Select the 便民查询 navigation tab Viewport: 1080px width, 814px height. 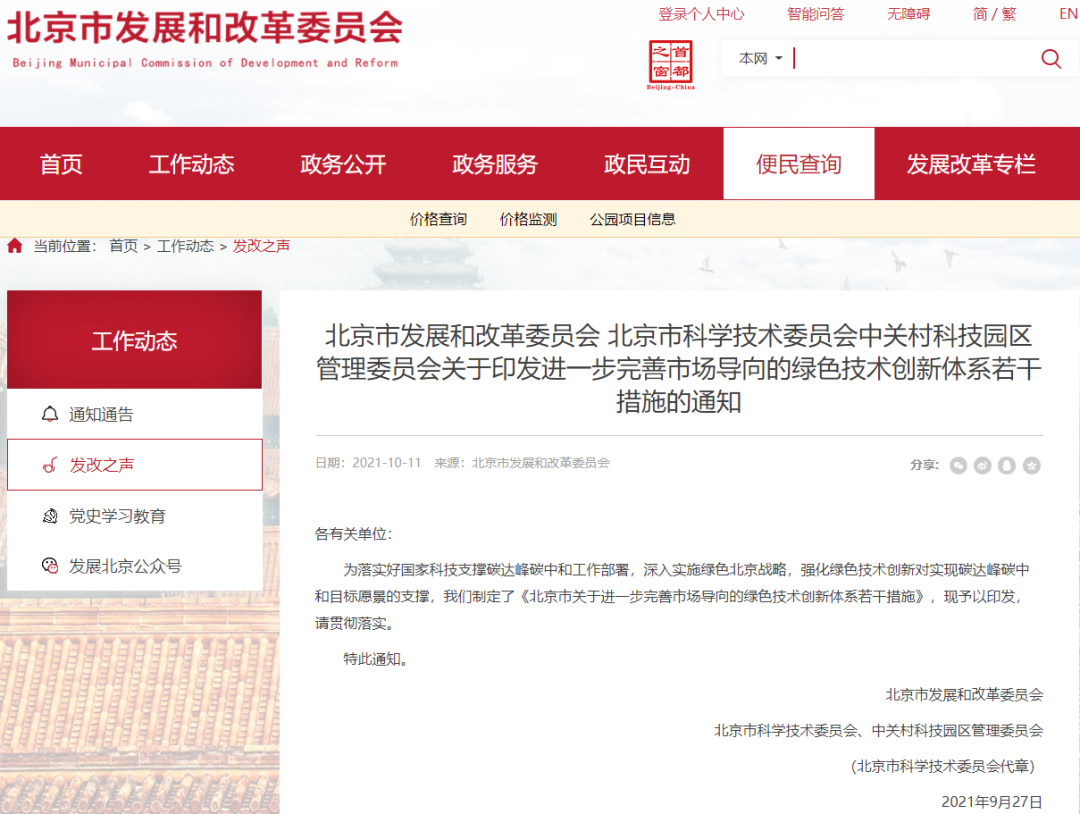pyautogui.click(x=799, y=164)
